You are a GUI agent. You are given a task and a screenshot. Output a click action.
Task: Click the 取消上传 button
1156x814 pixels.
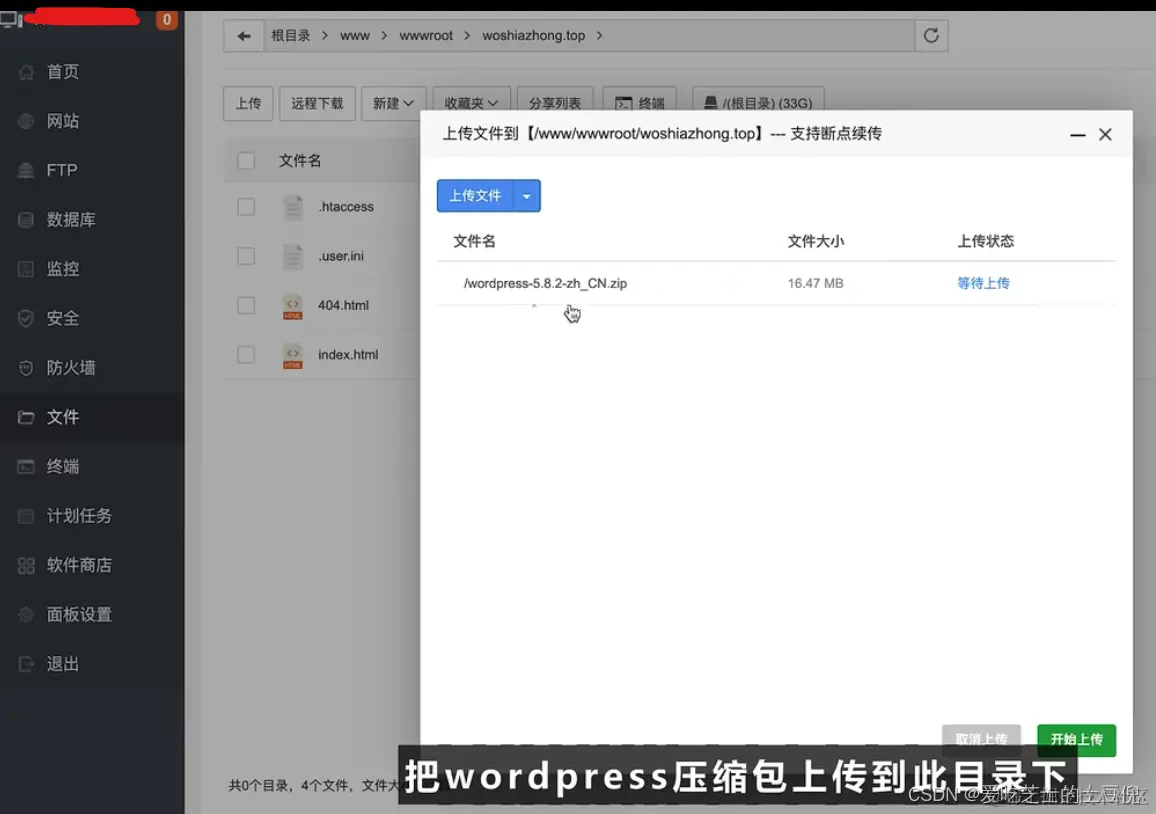[x=981, y=739]
